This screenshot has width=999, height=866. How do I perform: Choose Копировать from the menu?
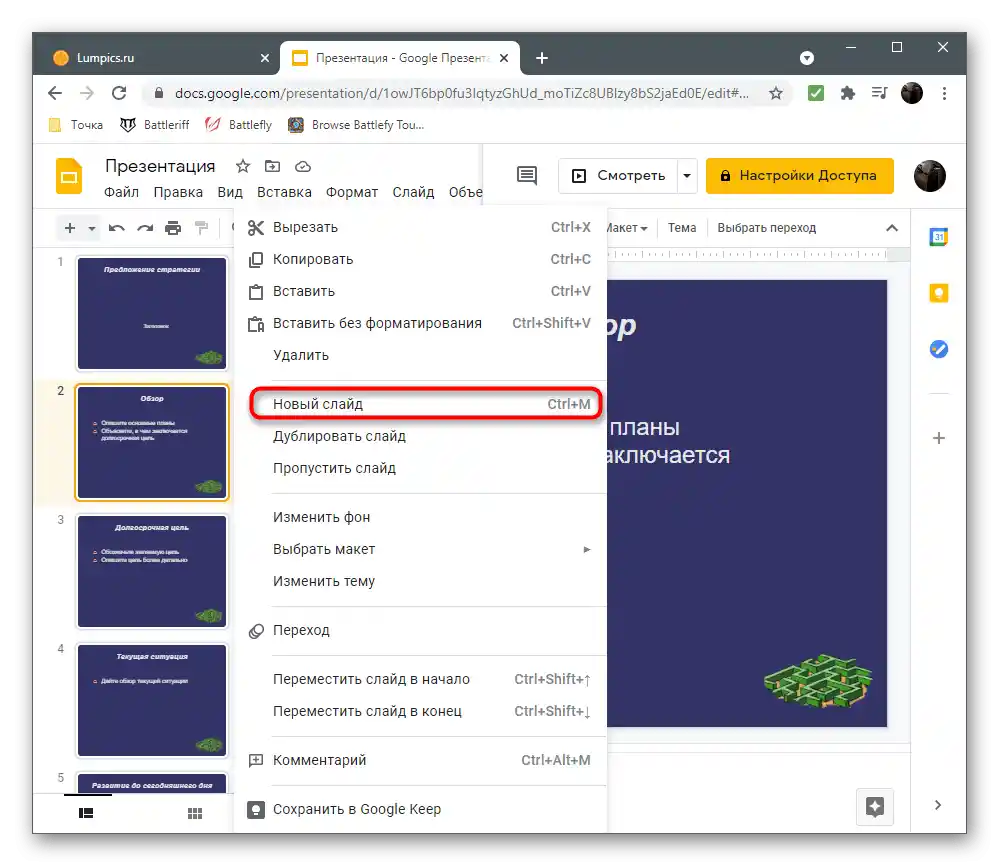click(420, 259)
